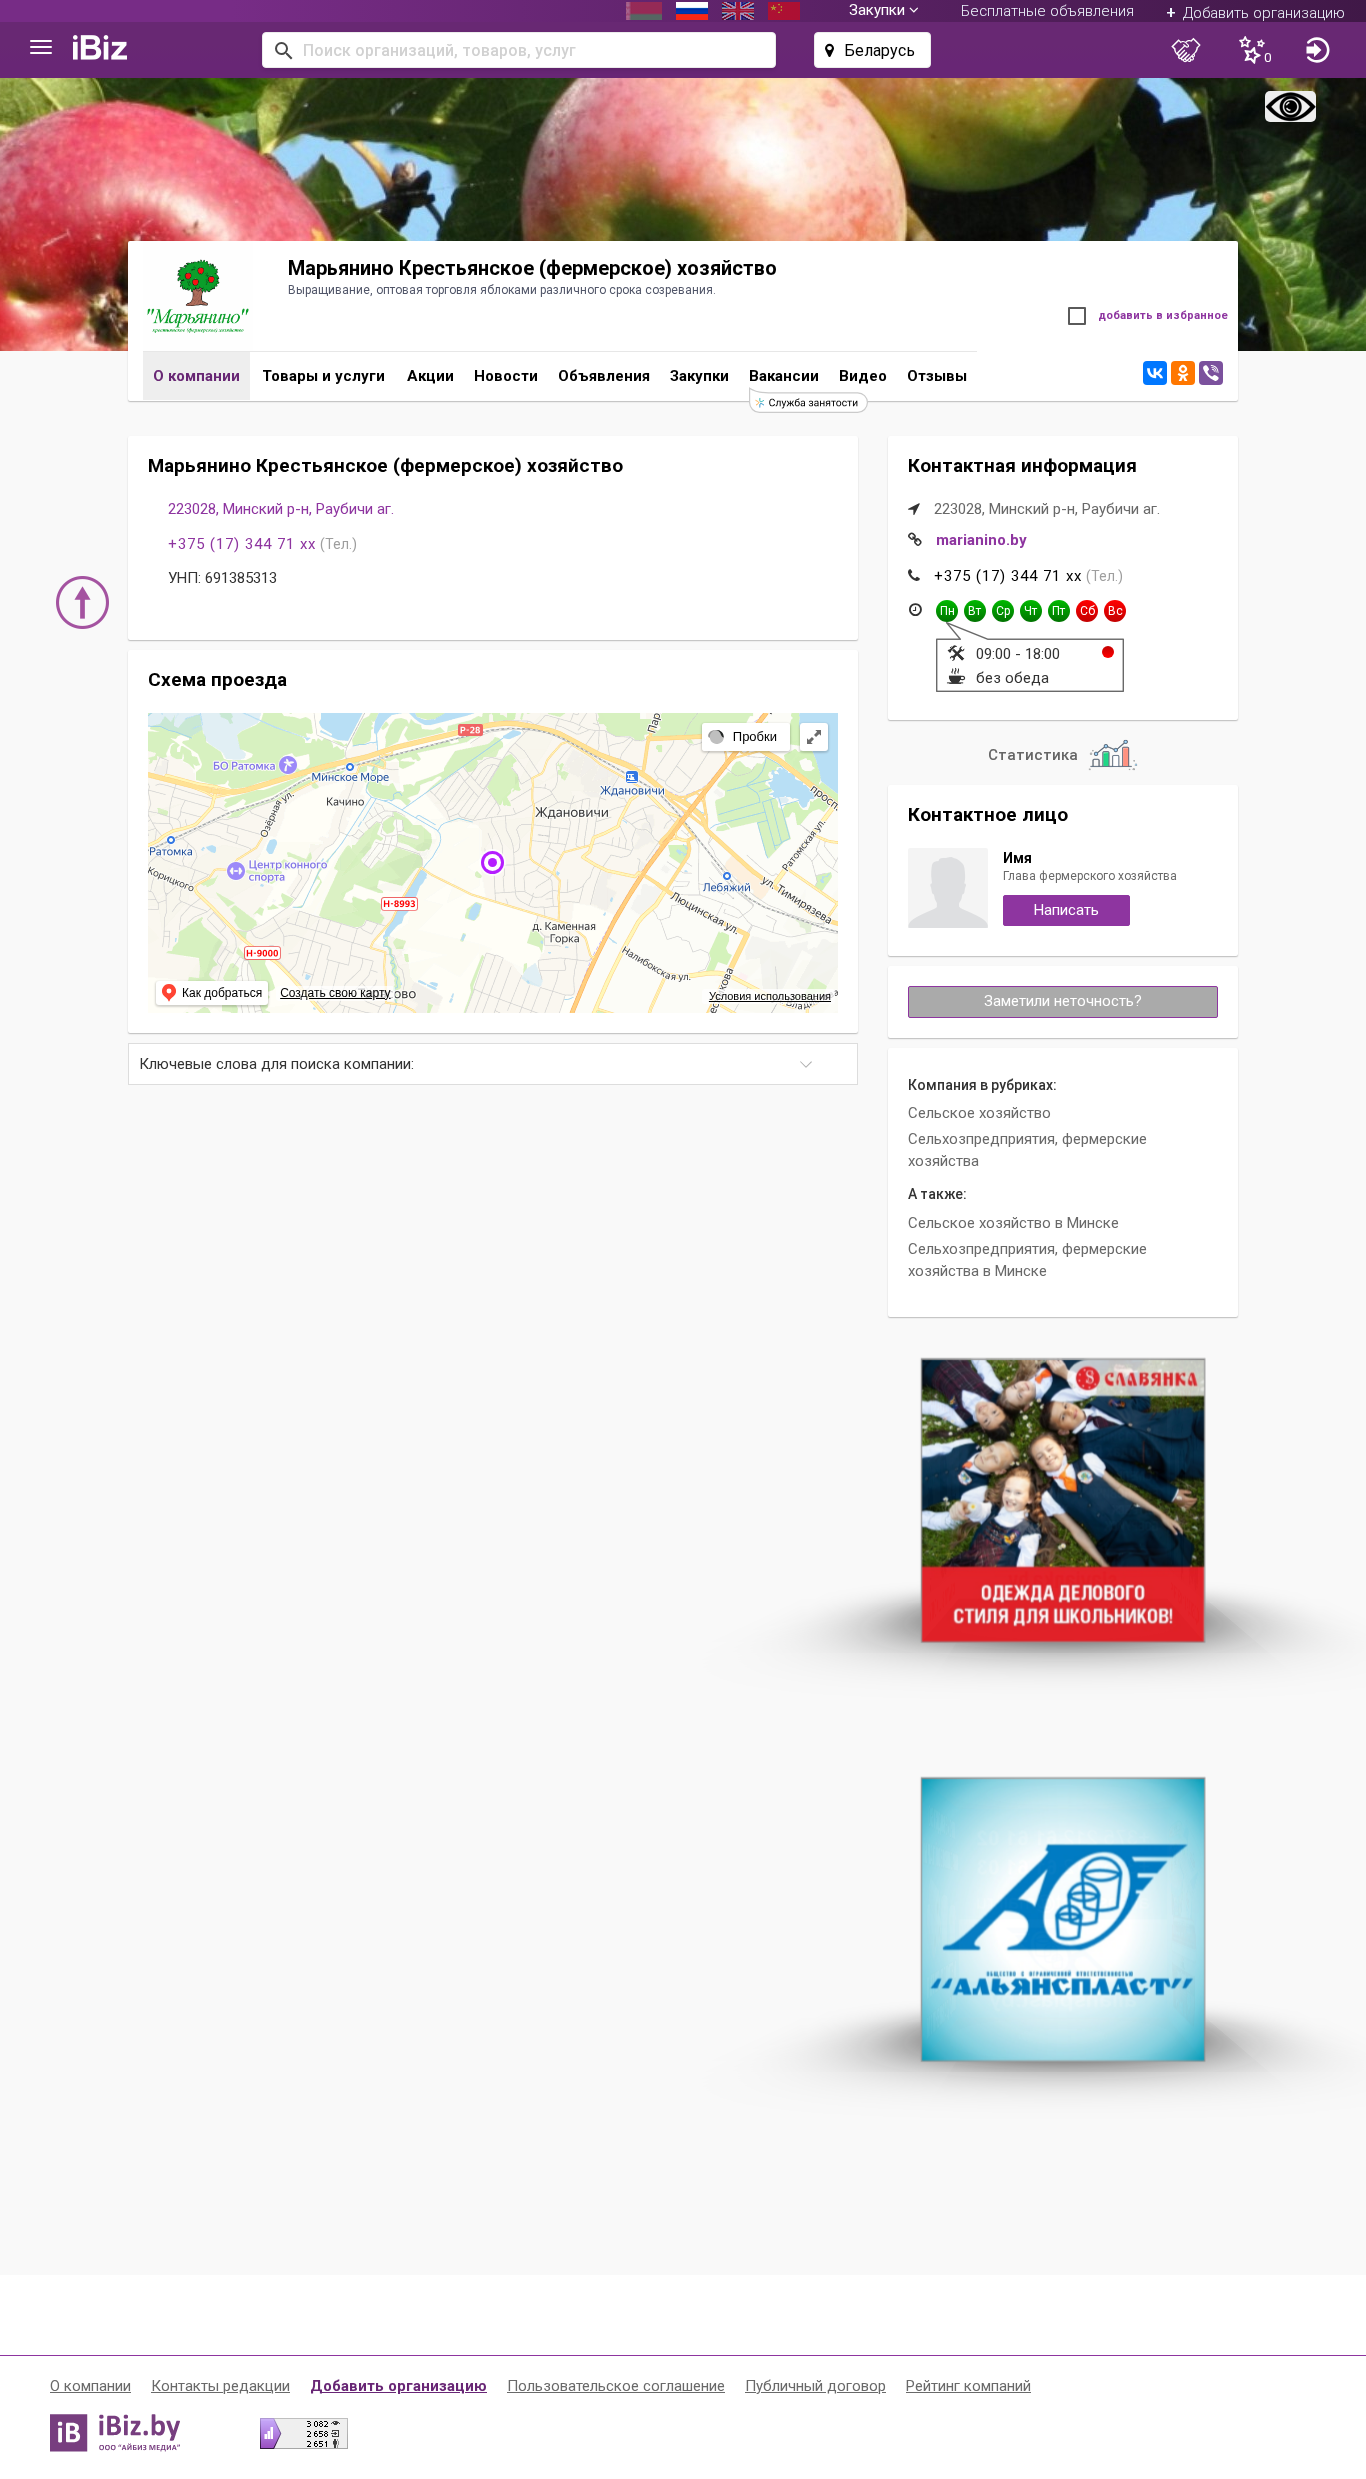Expand the map to fullscreen
This screenshot has width=1366, height=2479.
(814, 737)
